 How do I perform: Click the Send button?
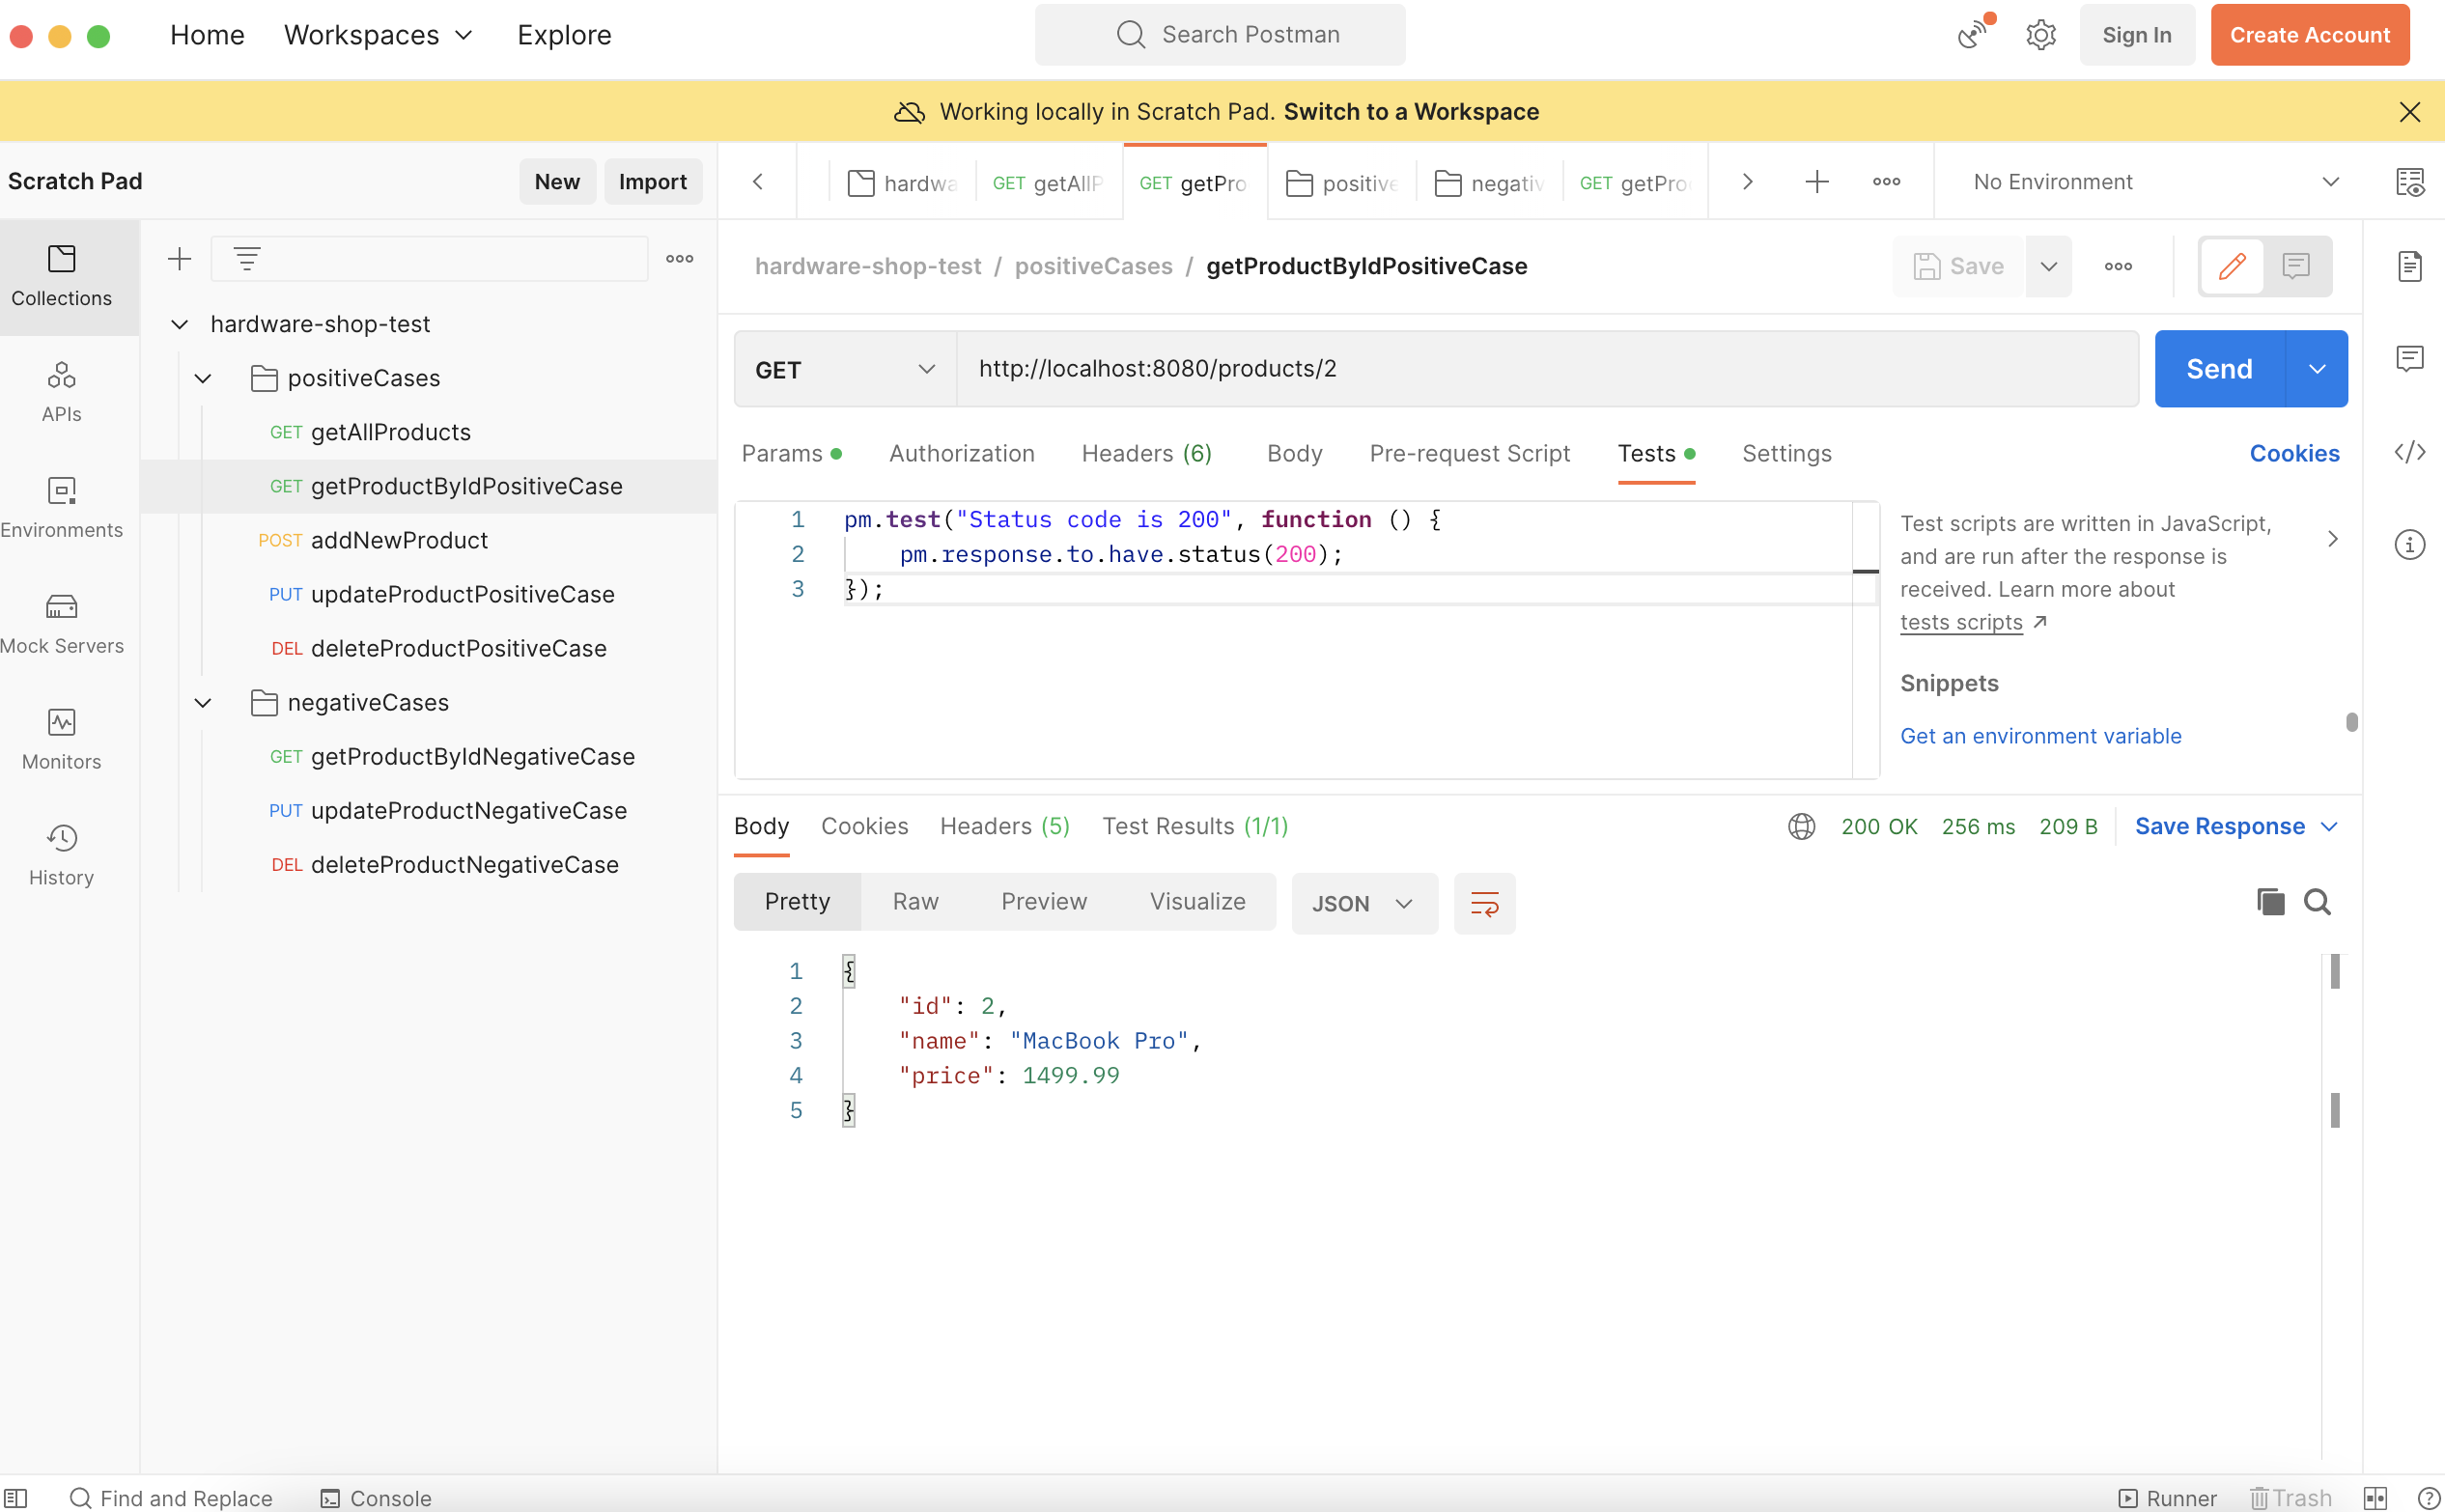2219,369
